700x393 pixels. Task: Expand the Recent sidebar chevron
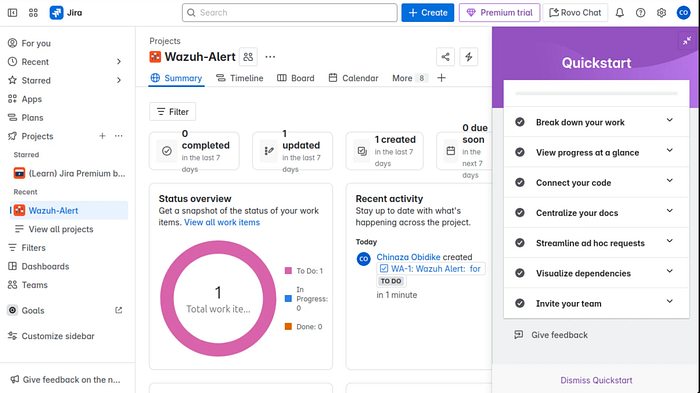(x=119, y=62)
